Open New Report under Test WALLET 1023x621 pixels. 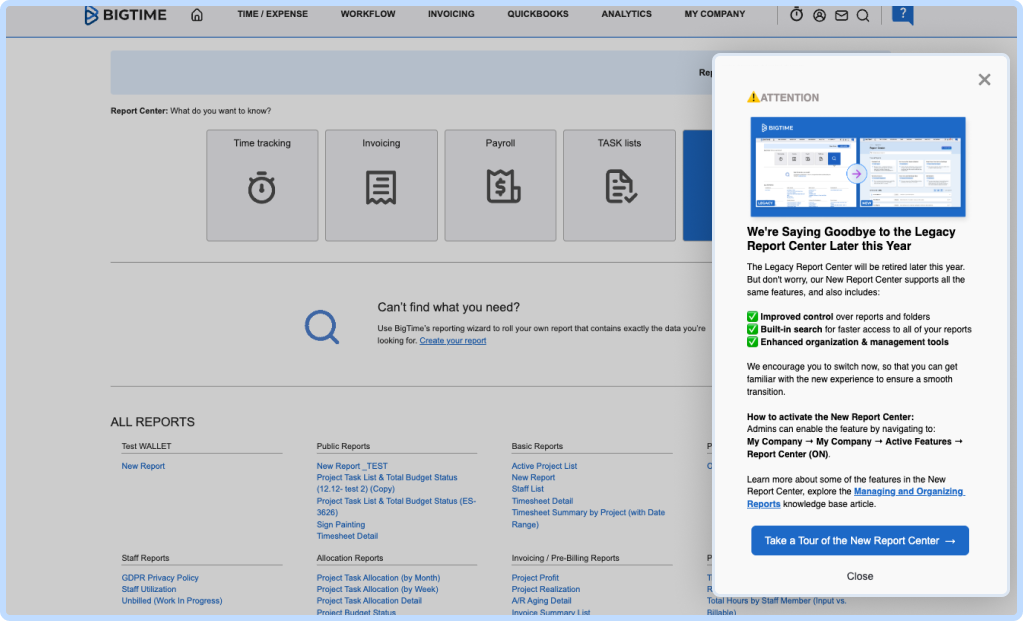click(143, 466)
